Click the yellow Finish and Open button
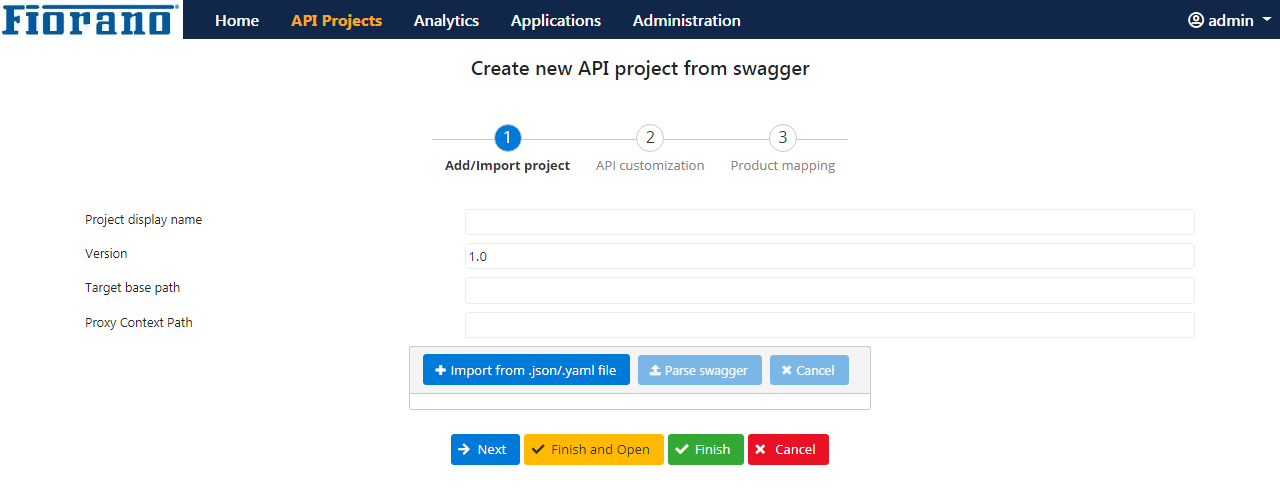Screen dimensions: 1280x489 point(593,449)
